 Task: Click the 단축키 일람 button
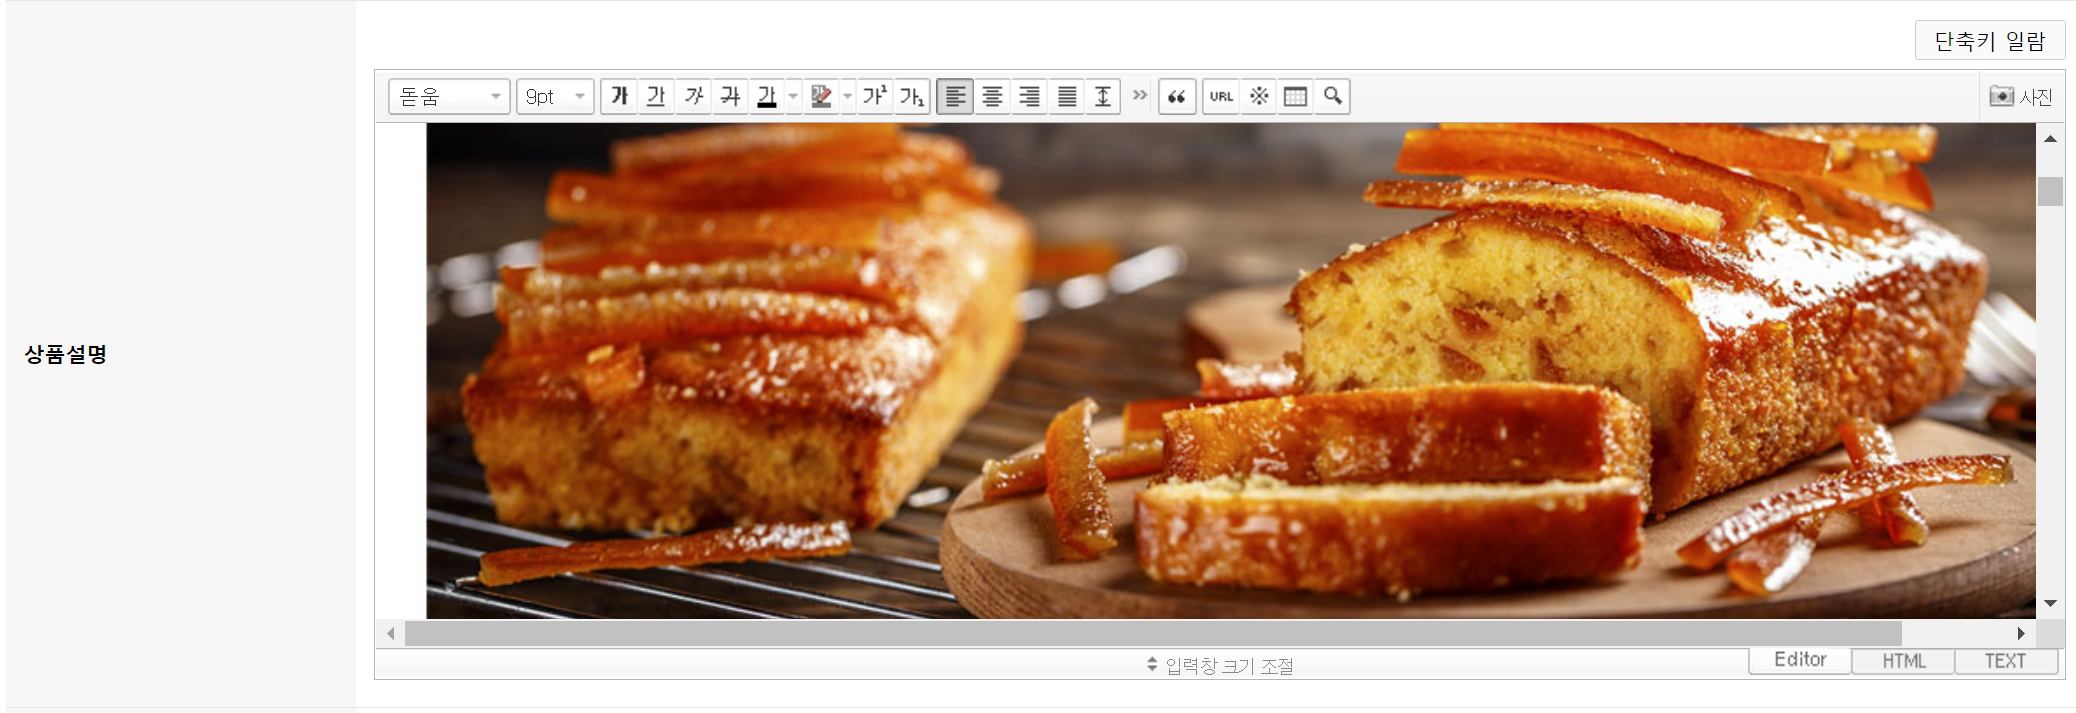click(x=1989, y=41)
